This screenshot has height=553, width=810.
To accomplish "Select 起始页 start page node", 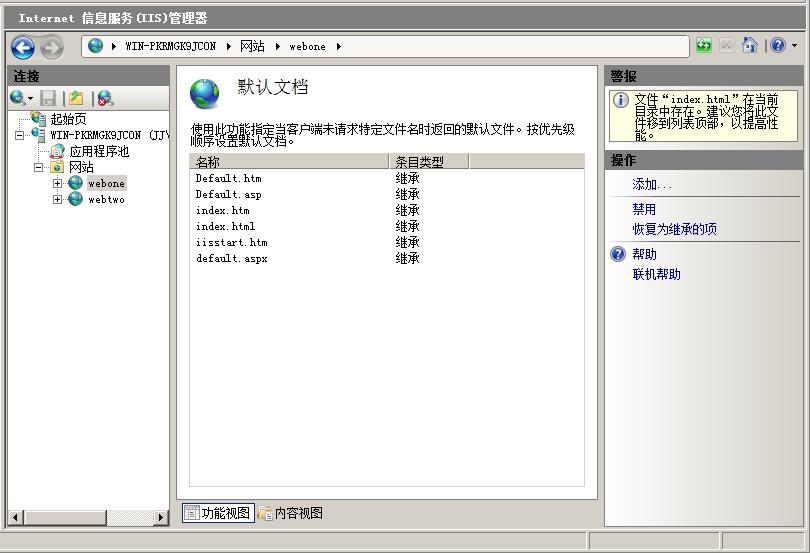I will (68, 119).
